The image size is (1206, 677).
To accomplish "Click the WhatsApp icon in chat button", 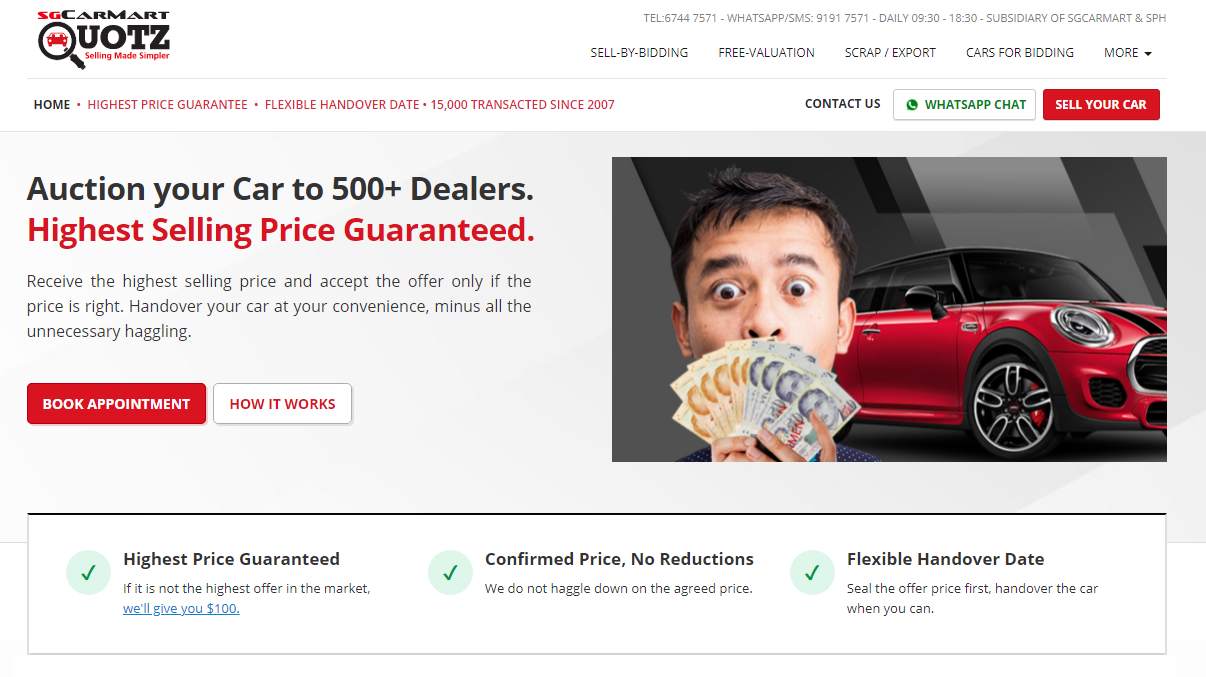I will point(911,105).
